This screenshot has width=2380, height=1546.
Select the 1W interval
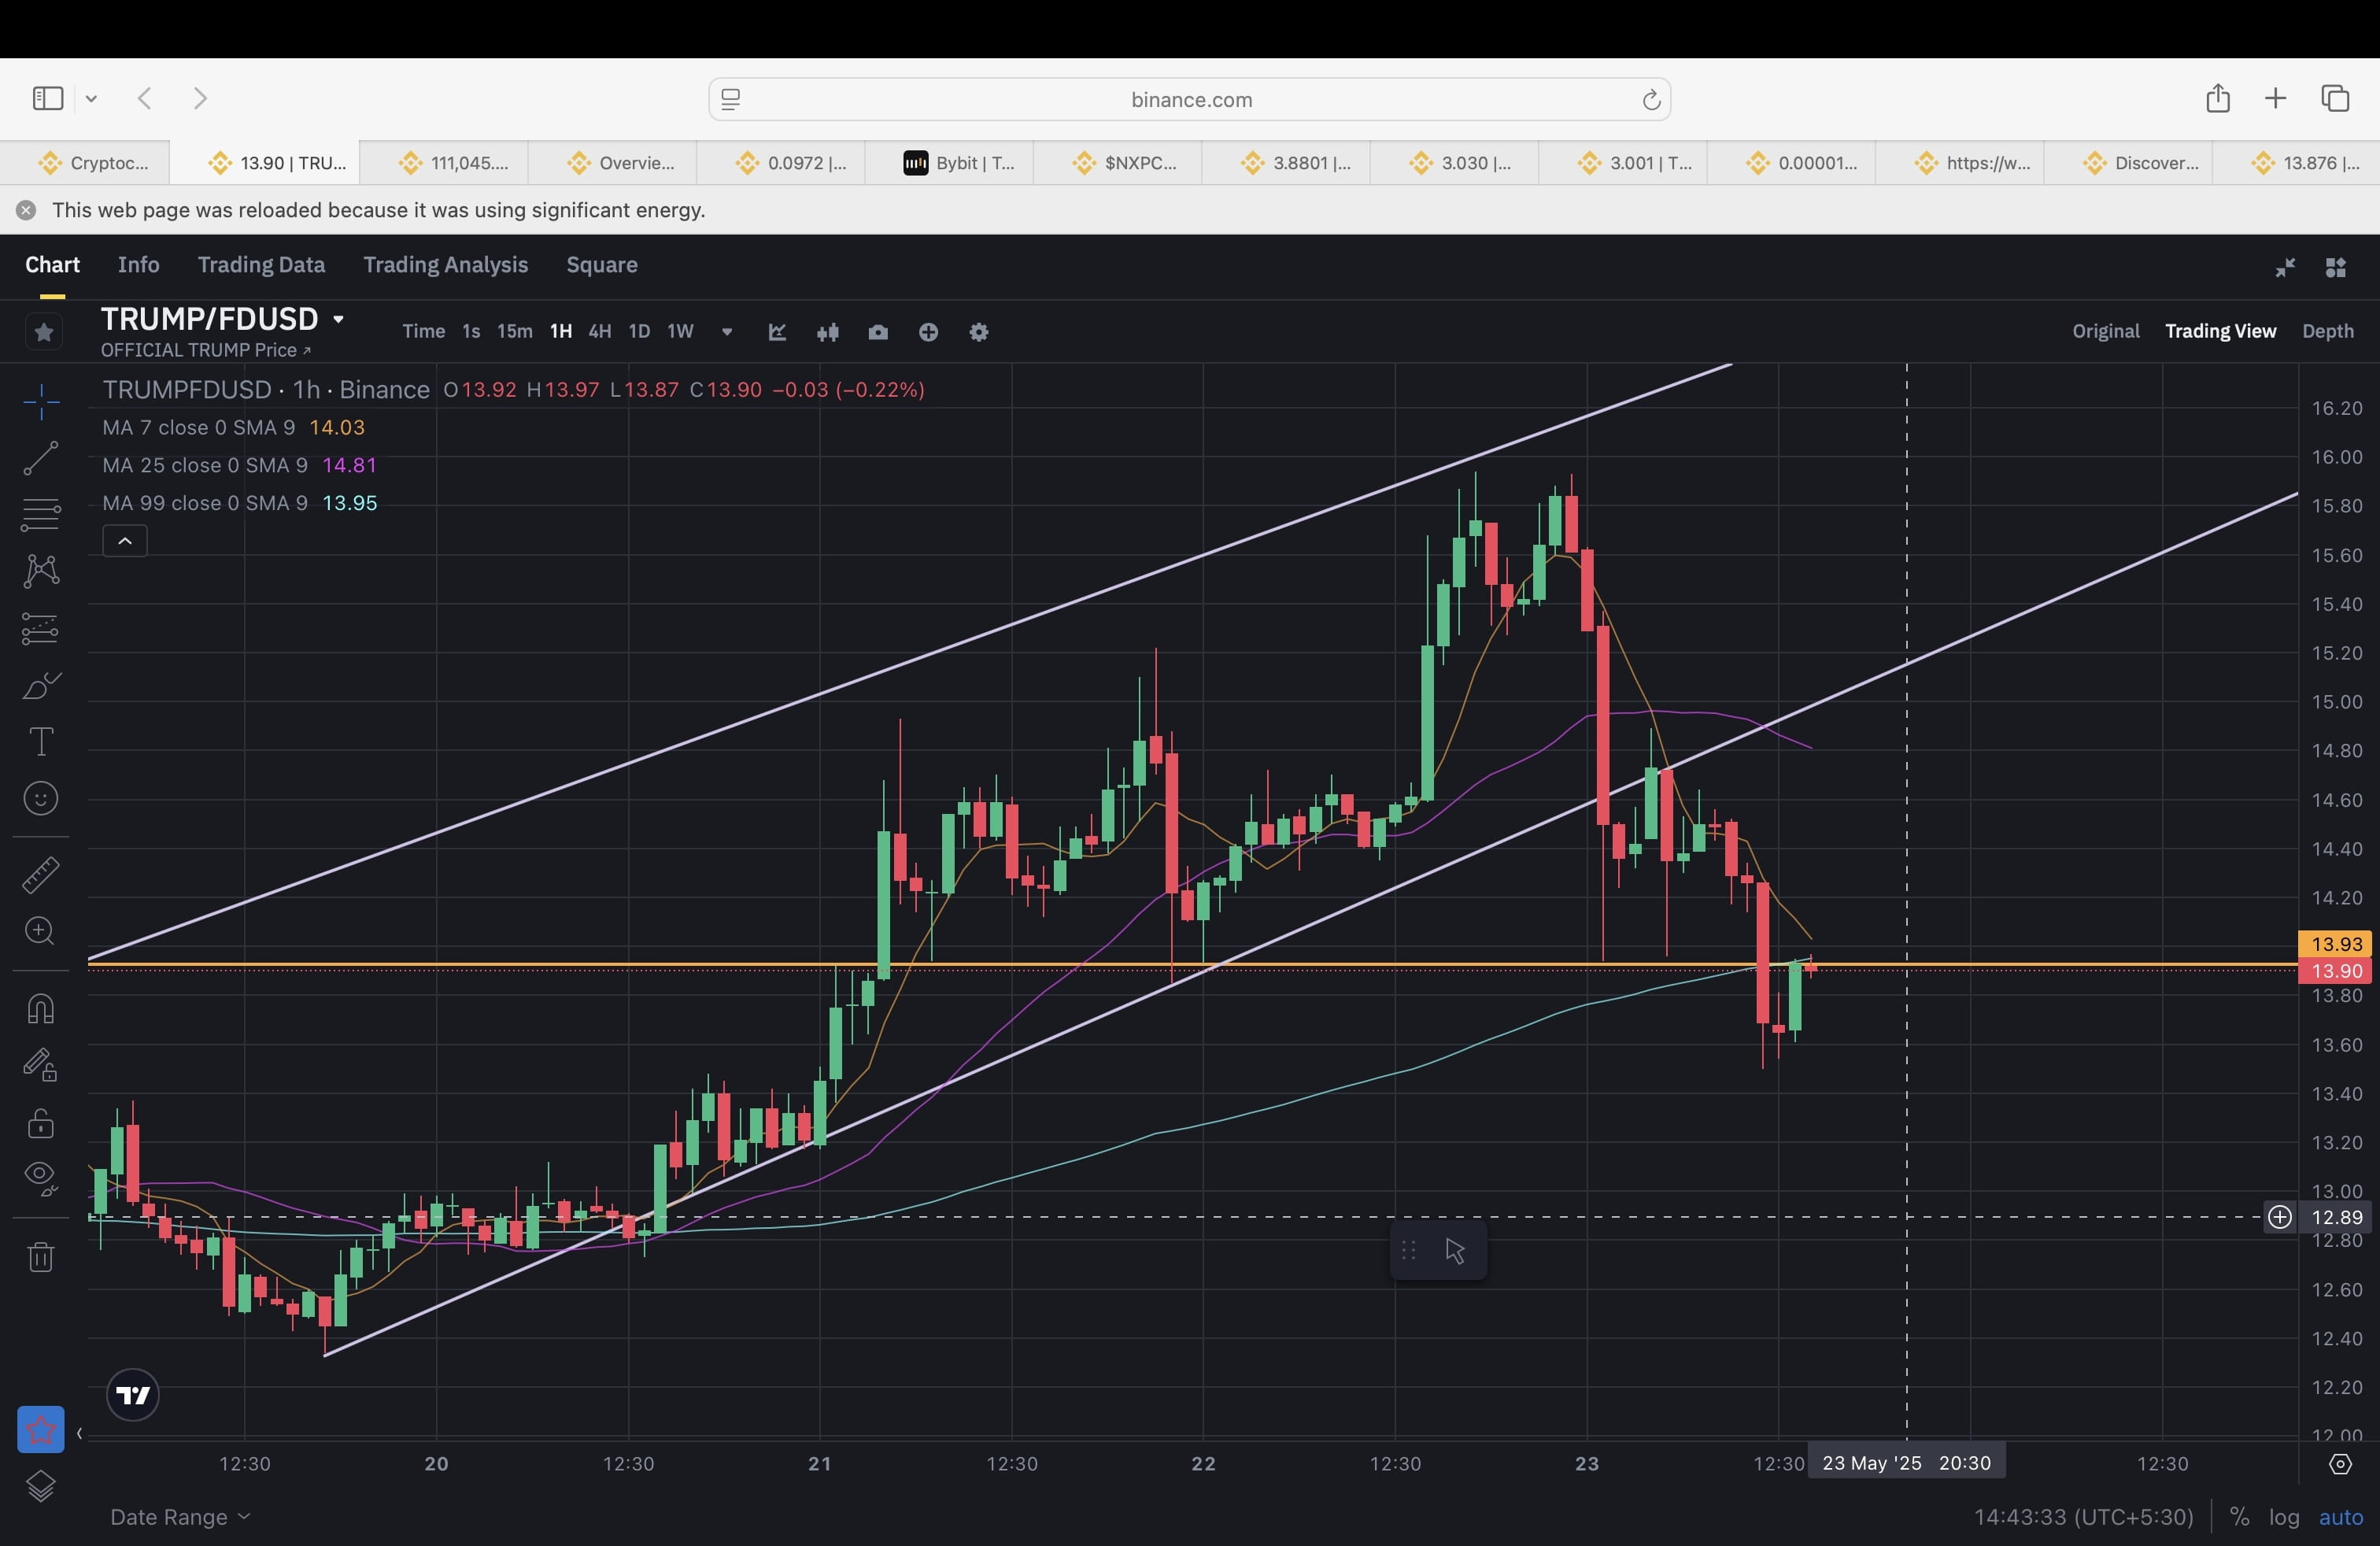coord(680,332)
